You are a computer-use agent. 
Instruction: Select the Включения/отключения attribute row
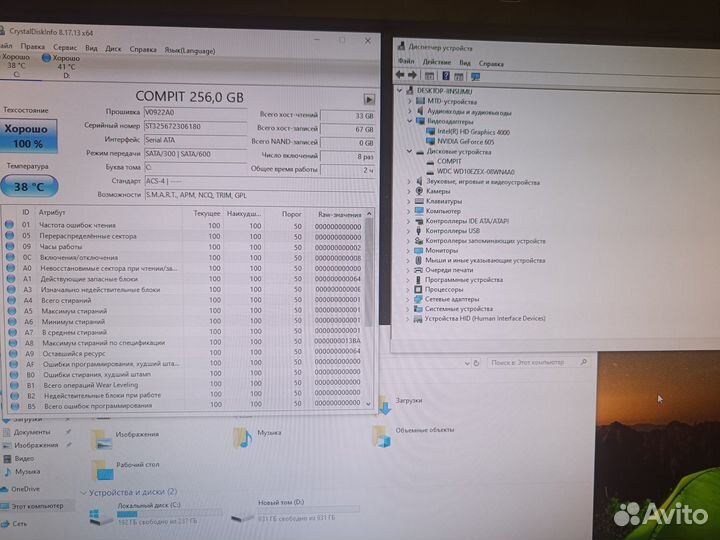pos(184,258)
